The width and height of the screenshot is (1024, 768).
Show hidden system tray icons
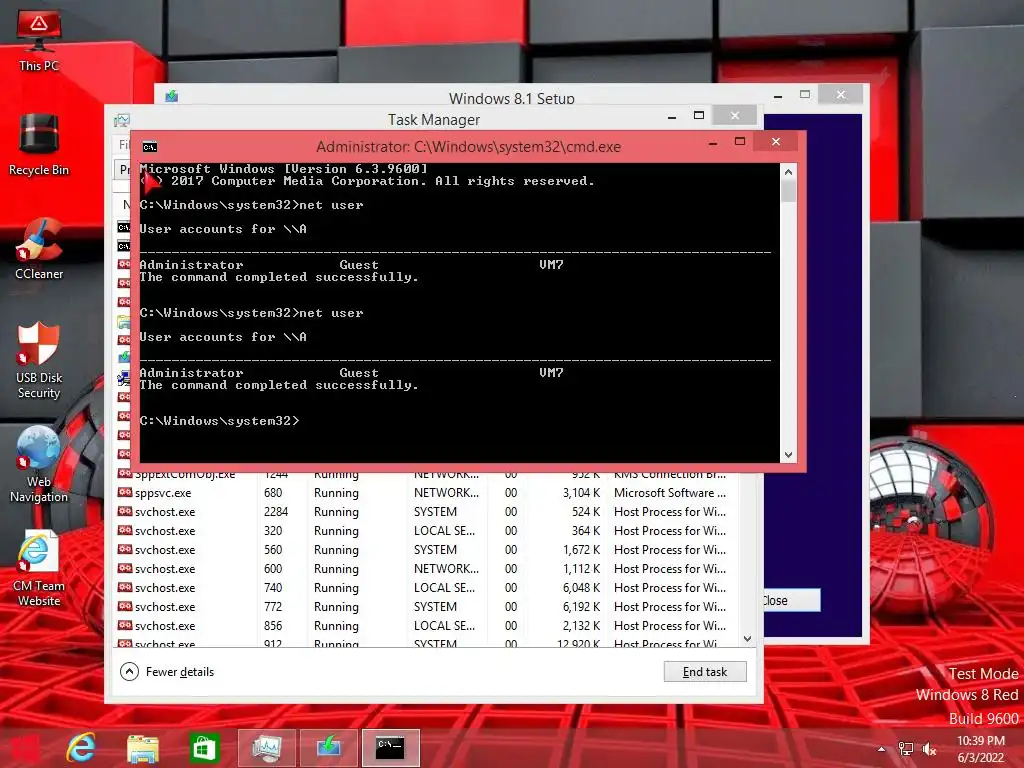(882, 749)
